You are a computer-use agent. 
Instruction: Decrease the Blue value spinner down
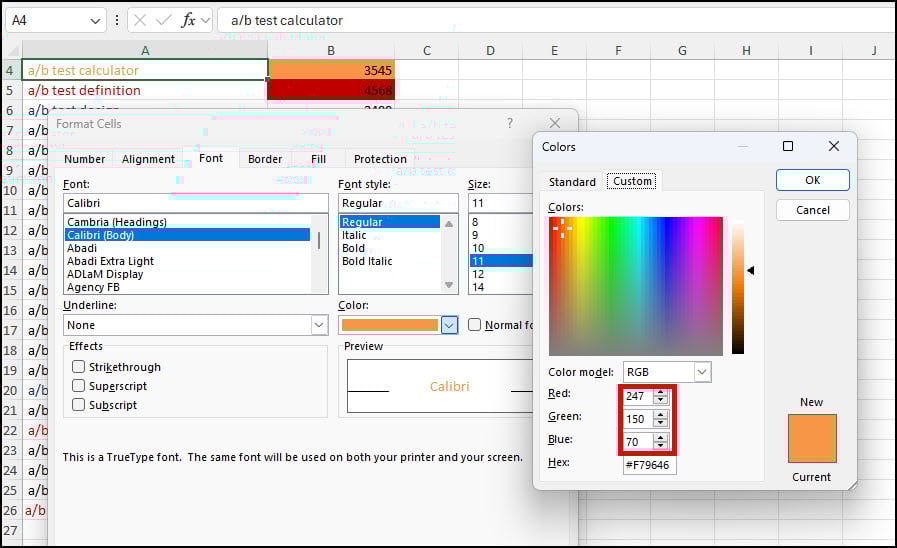tap(661, 445)
